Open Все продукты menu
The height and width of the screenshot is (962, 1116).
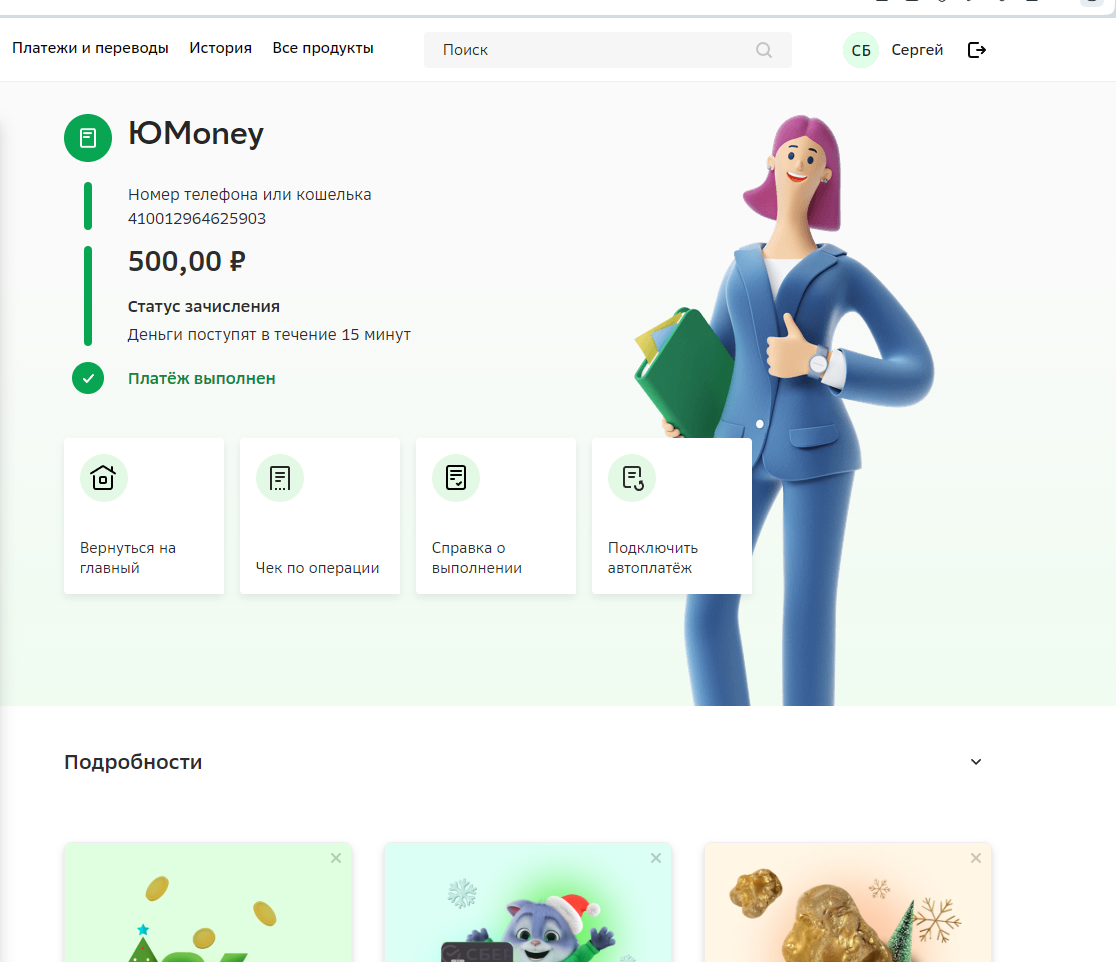(x=323, y=48)
